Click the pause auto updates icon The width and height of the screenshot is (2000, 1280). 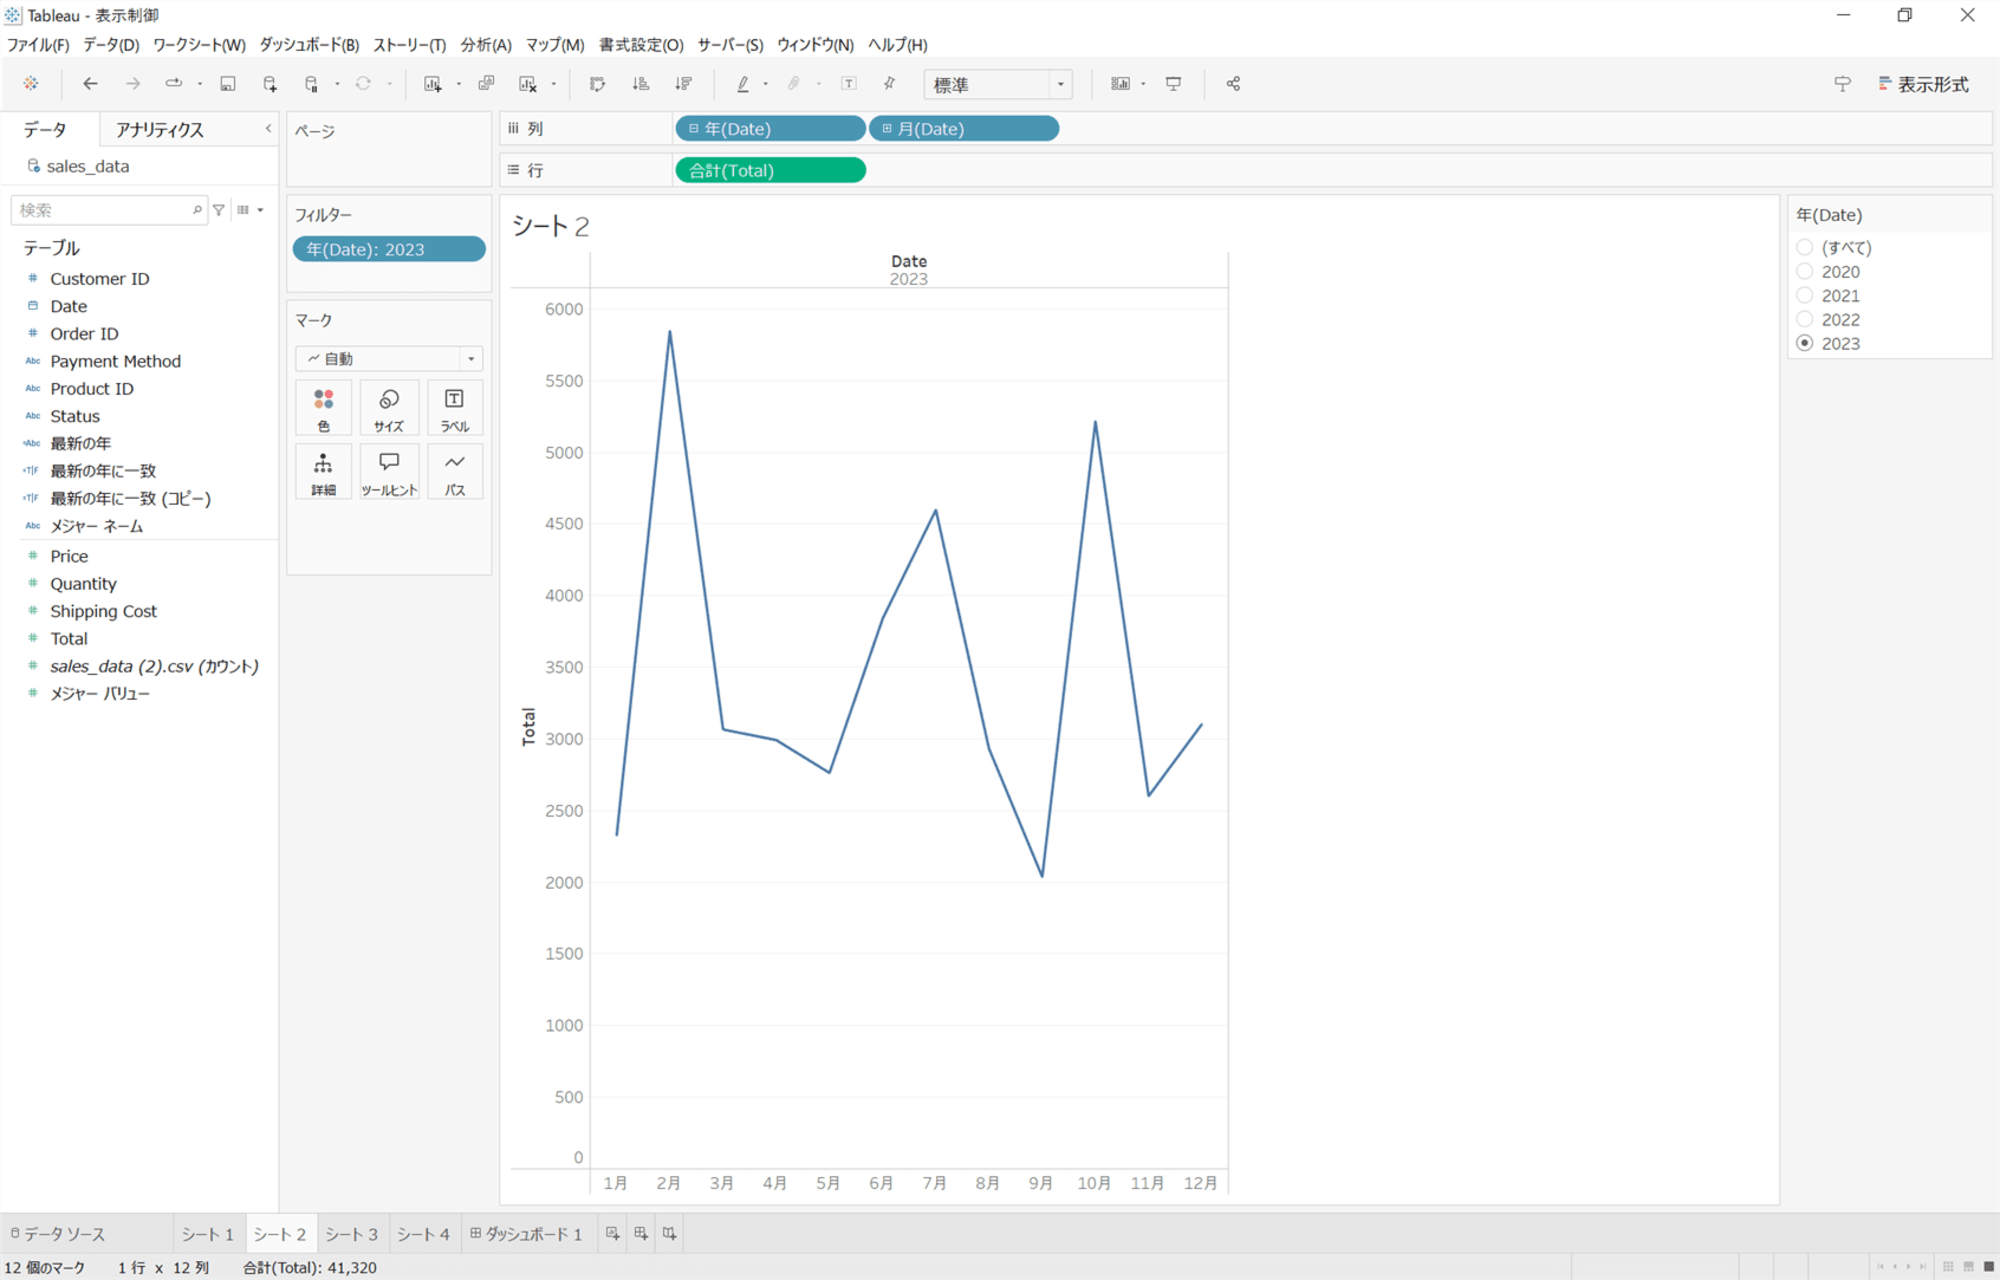tap(312, 84)
